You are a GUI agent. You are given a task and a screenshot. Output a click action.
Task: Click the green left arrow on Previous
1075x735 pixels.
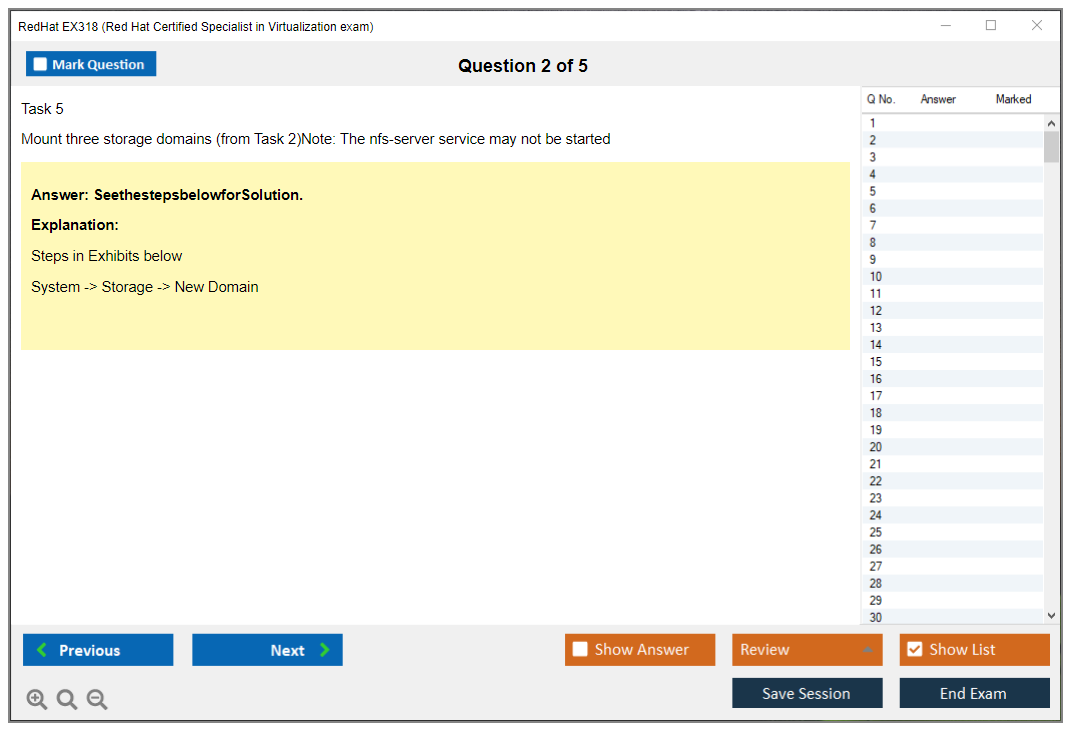pyautogui.click(x=42, y=650)
